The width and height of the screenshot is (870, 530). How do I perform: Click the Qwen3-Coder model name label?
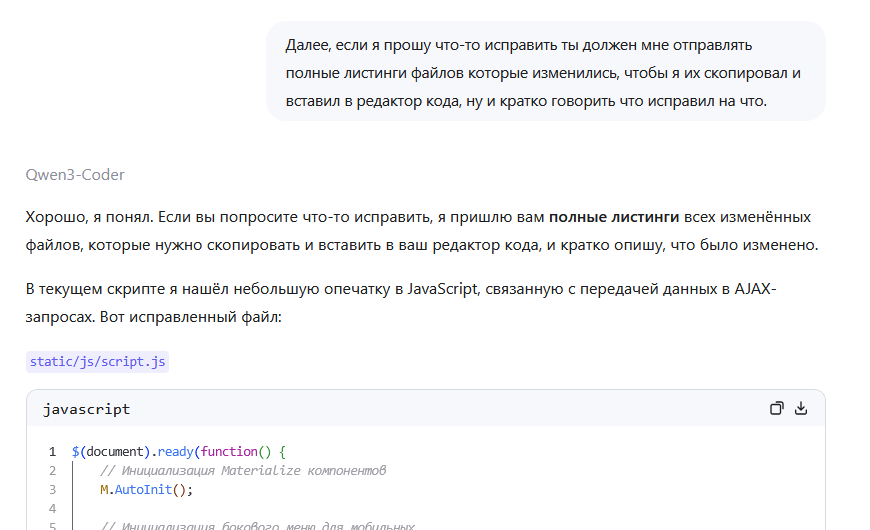75,174
